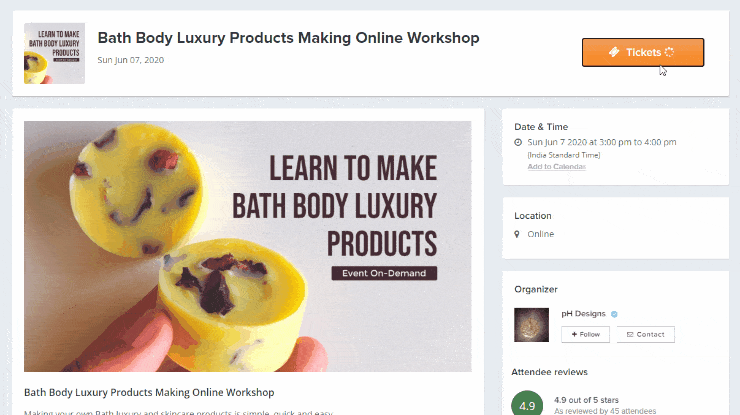Open the 4.9 out of 5 stars text
Image resolution: width=740 pixels, height=415 pixels.
[586, 400]
